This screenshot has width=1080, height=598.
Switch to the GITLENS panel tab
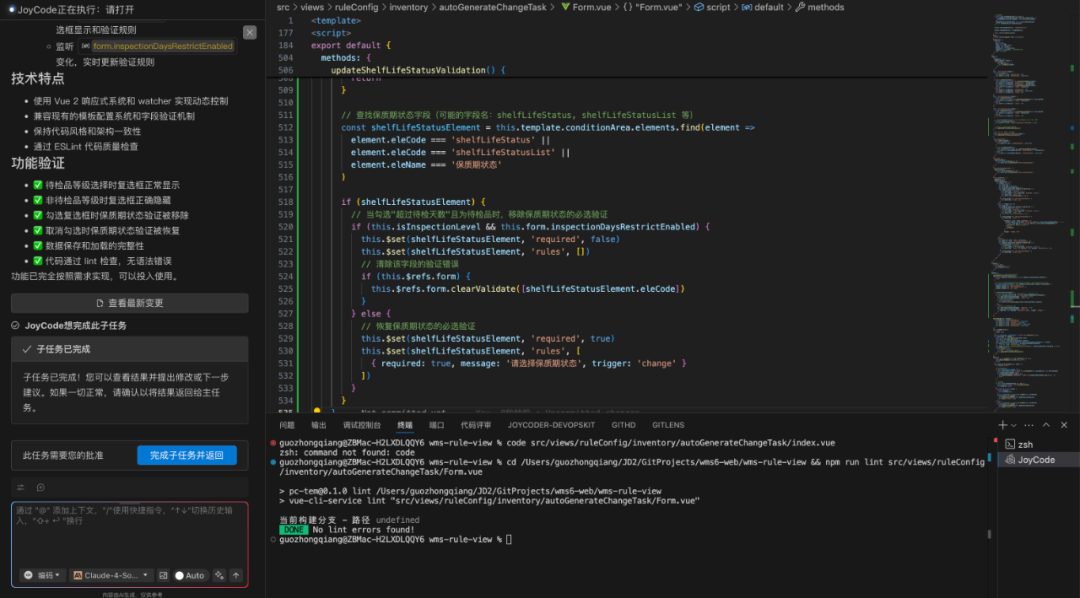click(x=668, y=425)
